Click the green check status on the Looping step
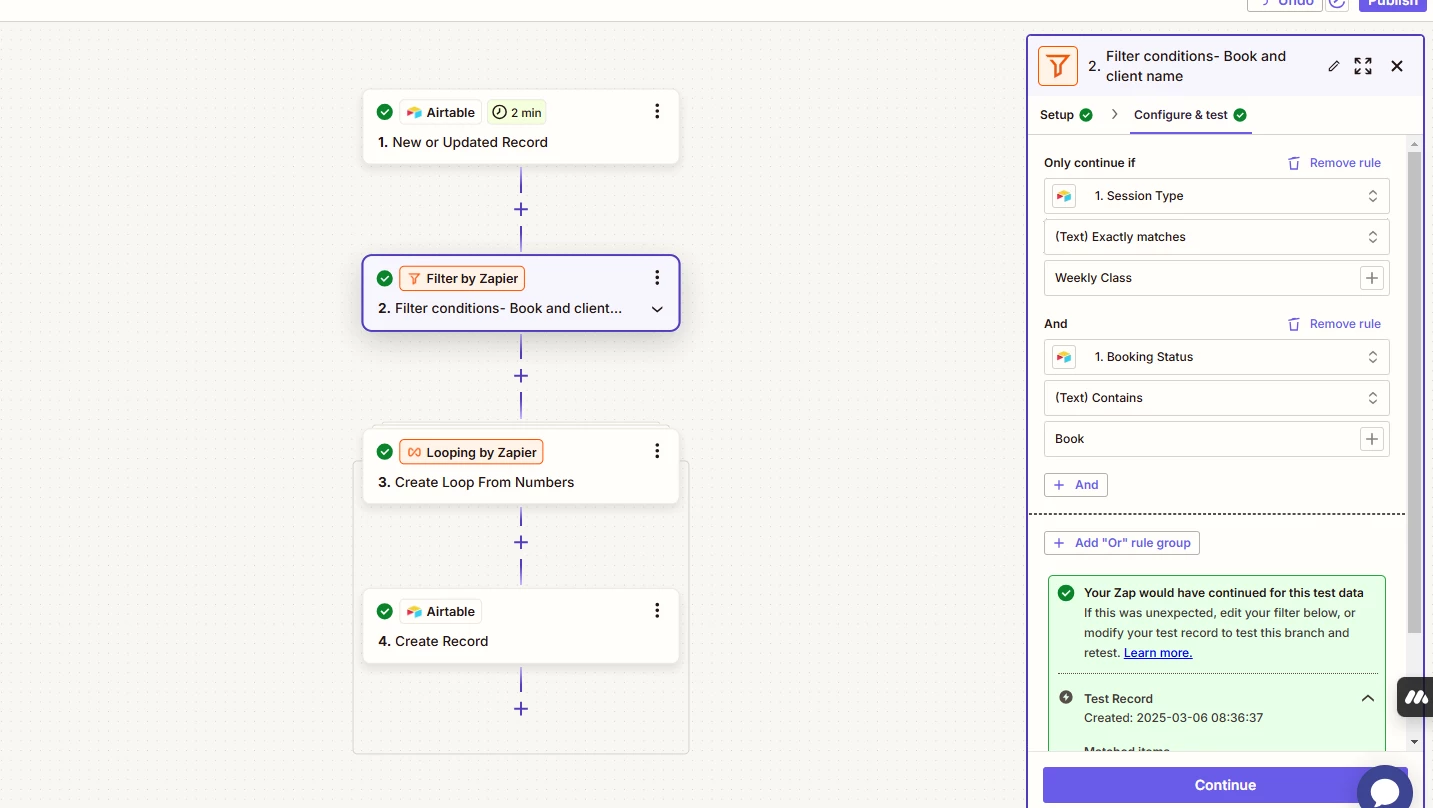Screen dimensions: 1433x808 (385, 452)
